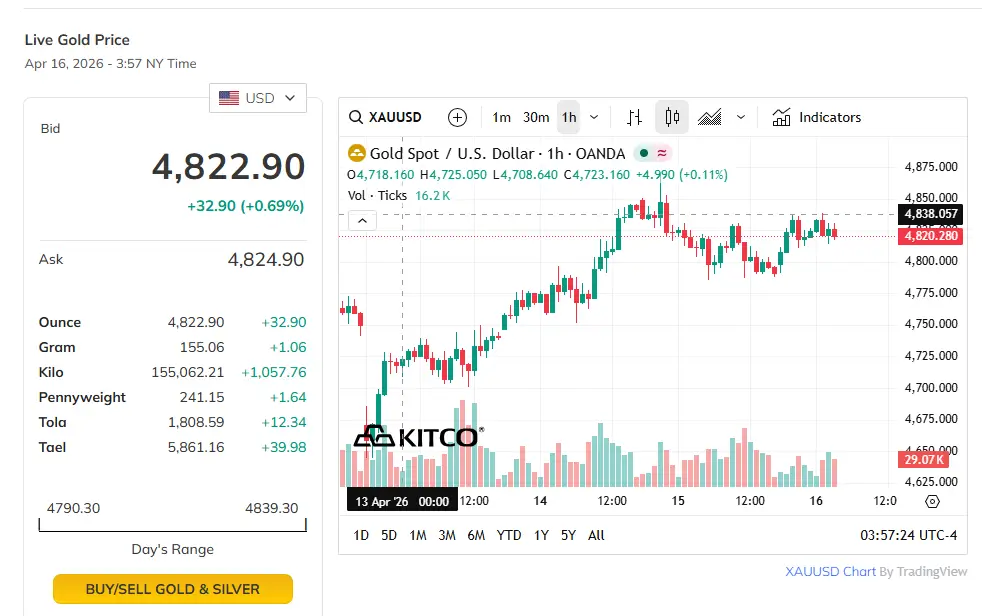Select the Area chart style icon

click(x=710, y=118)
